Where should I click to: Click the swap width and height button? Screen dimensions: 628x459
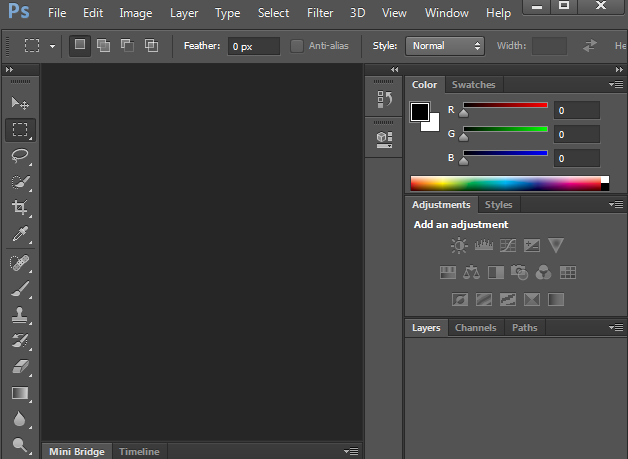(590, 46)
